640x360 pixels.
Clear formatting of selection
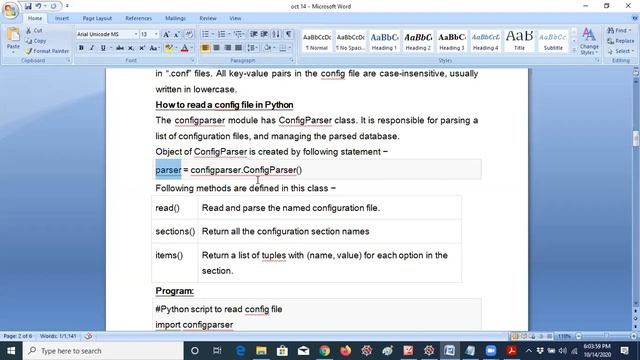(x=189, y=35)
